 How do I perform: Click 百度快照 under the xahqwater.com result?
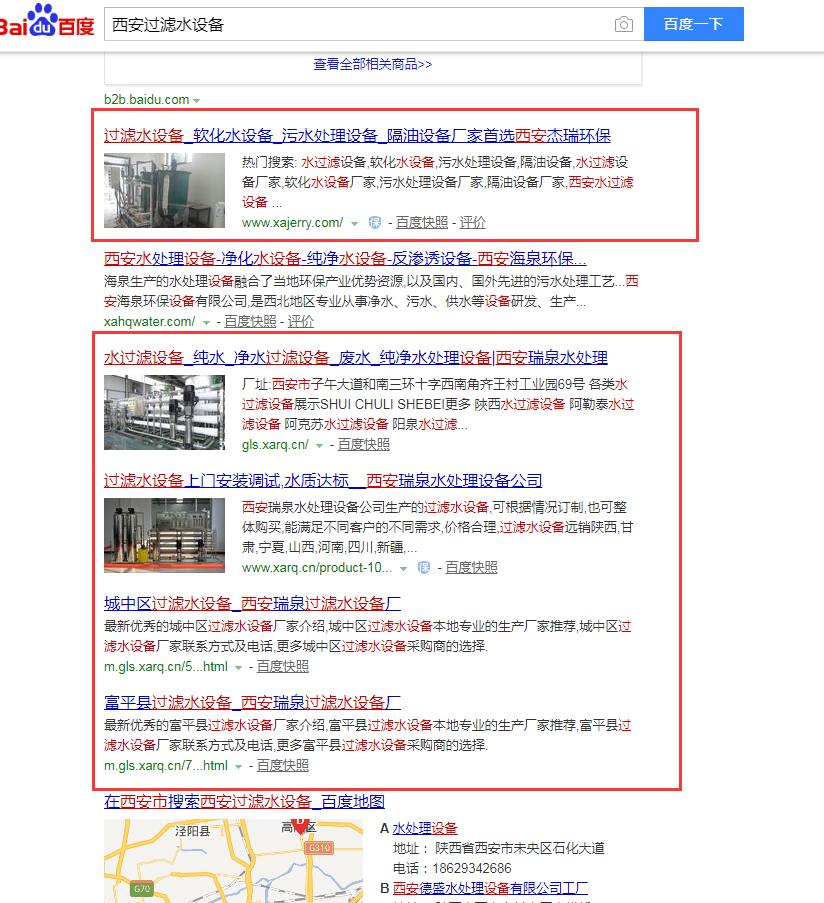250,321
